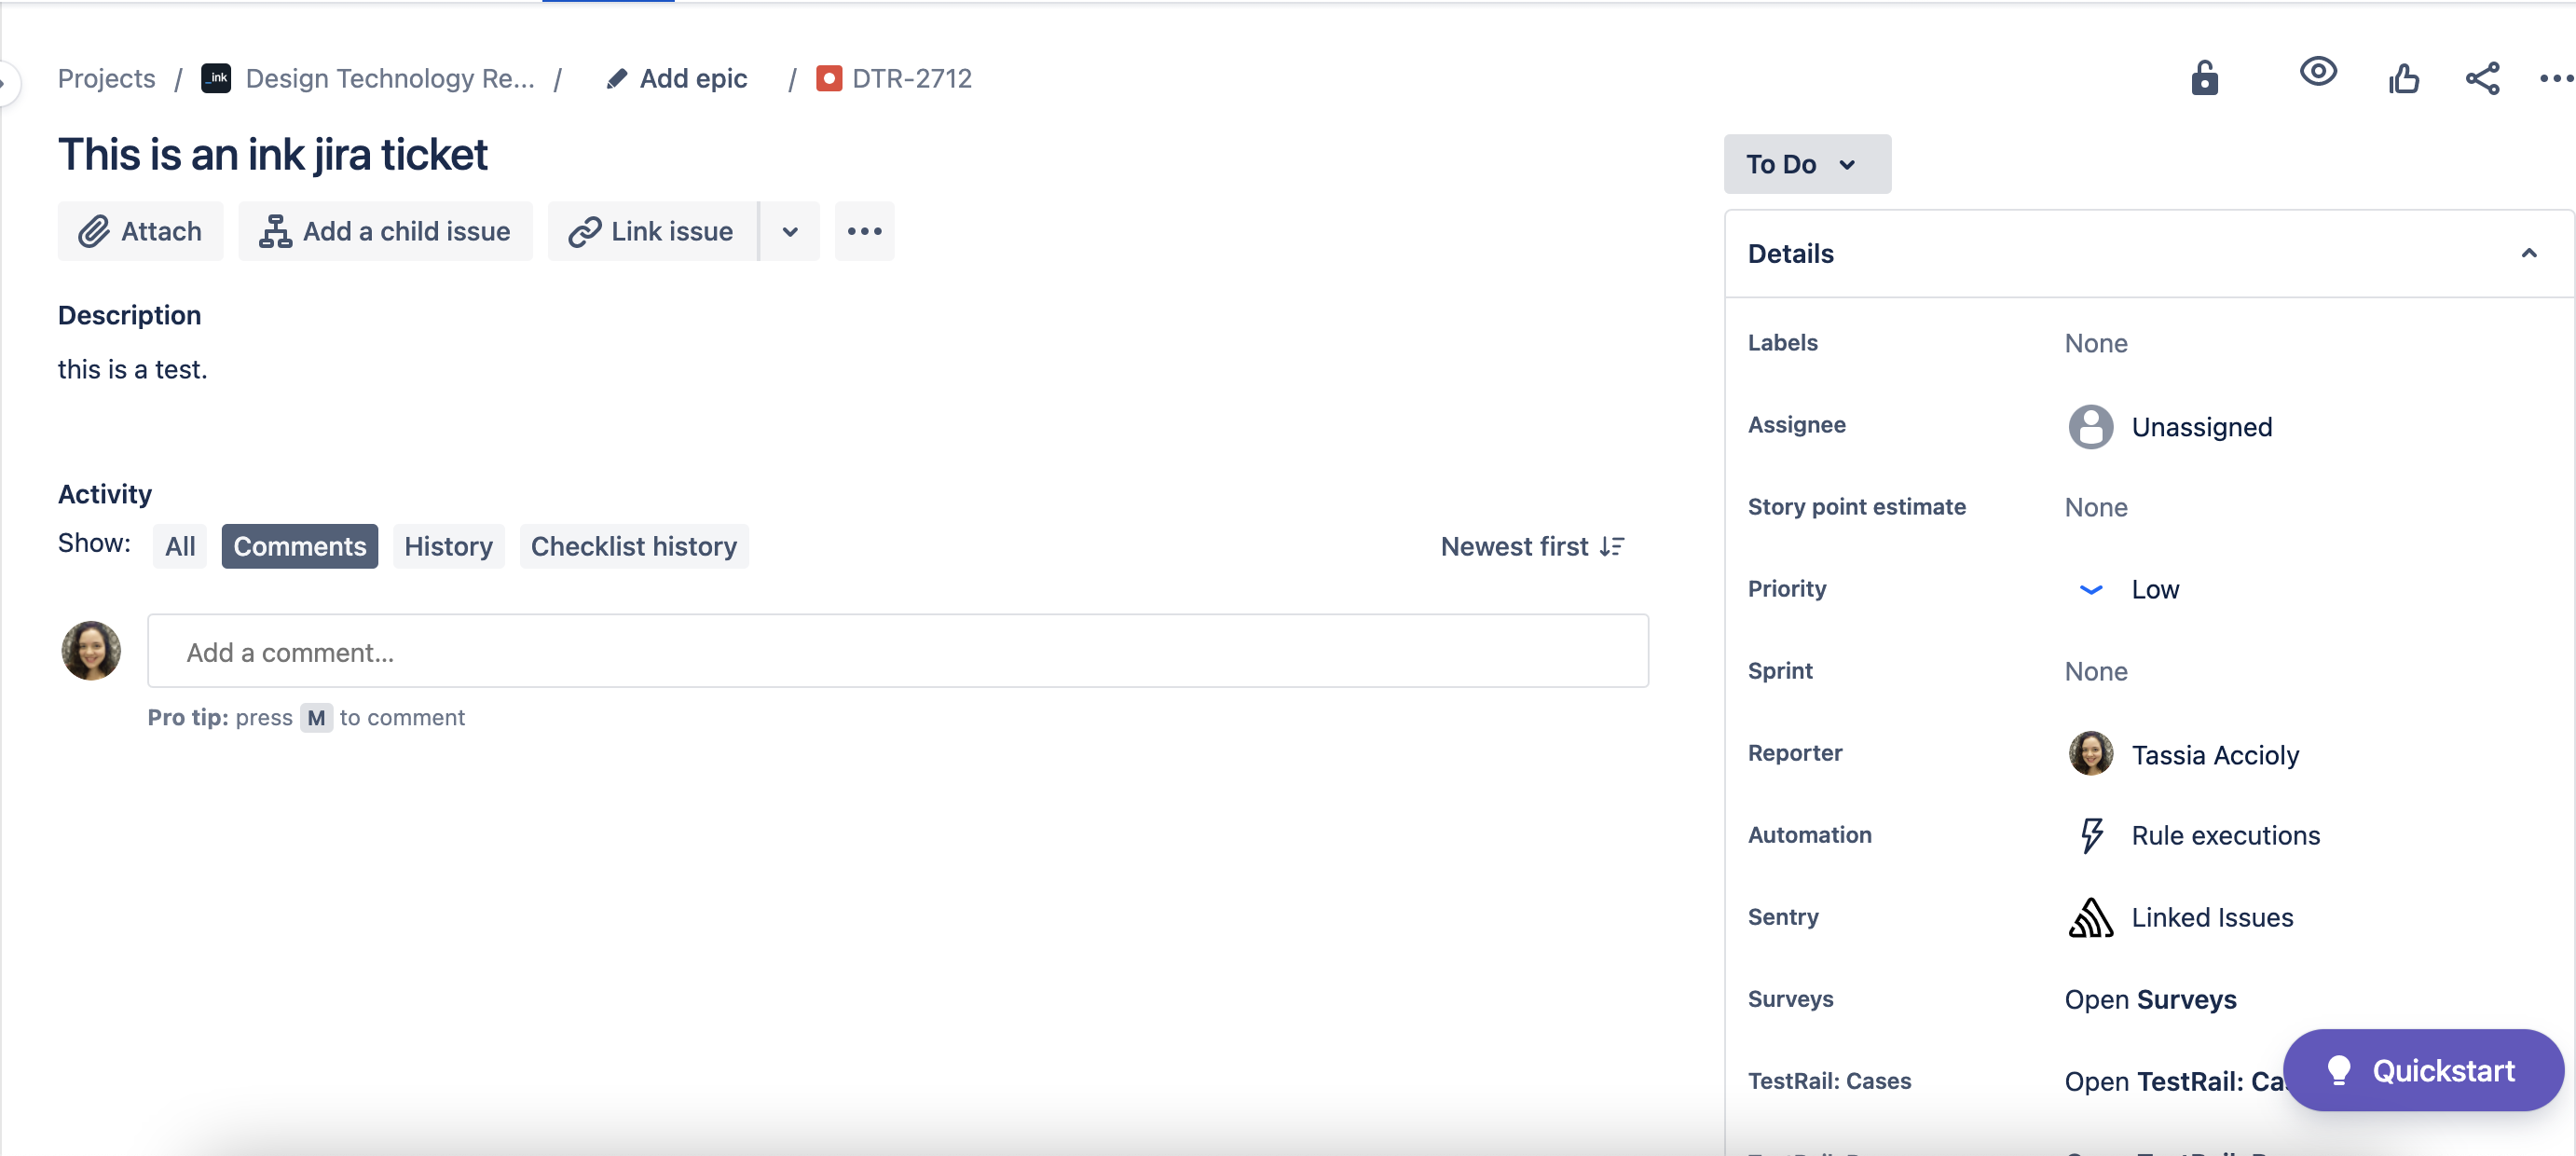Screen dimensions: 2576x1156
Task: Click the Attach paperclip icon
Action: [94, 231]
